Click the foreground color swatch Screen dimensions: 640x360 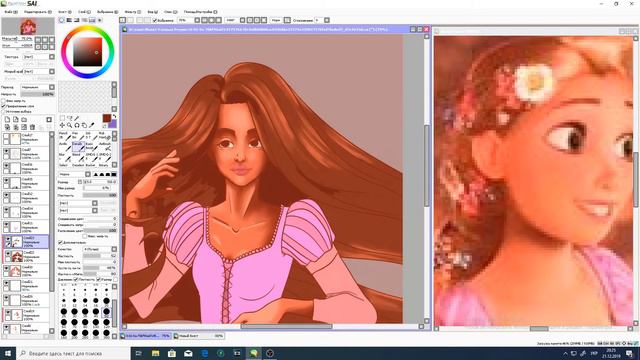pos(107,118)
